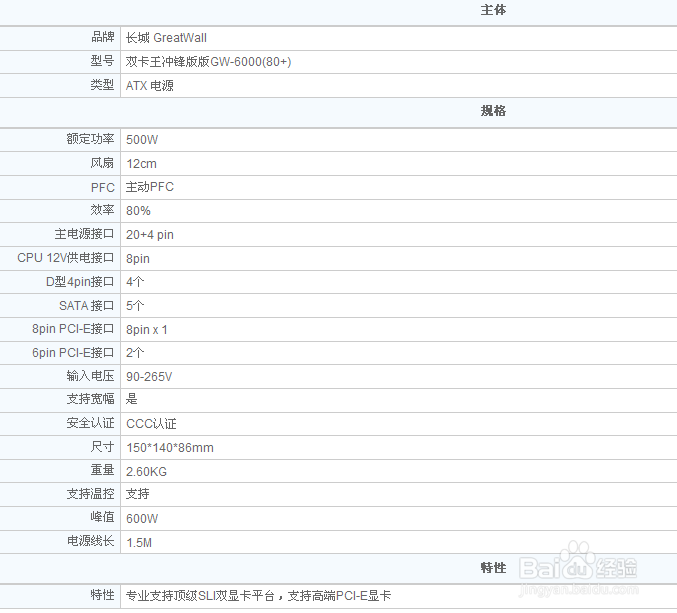Screen dimensions: 677x613
Task: Click the 特性 row label
Action: [x=102, y=595]
